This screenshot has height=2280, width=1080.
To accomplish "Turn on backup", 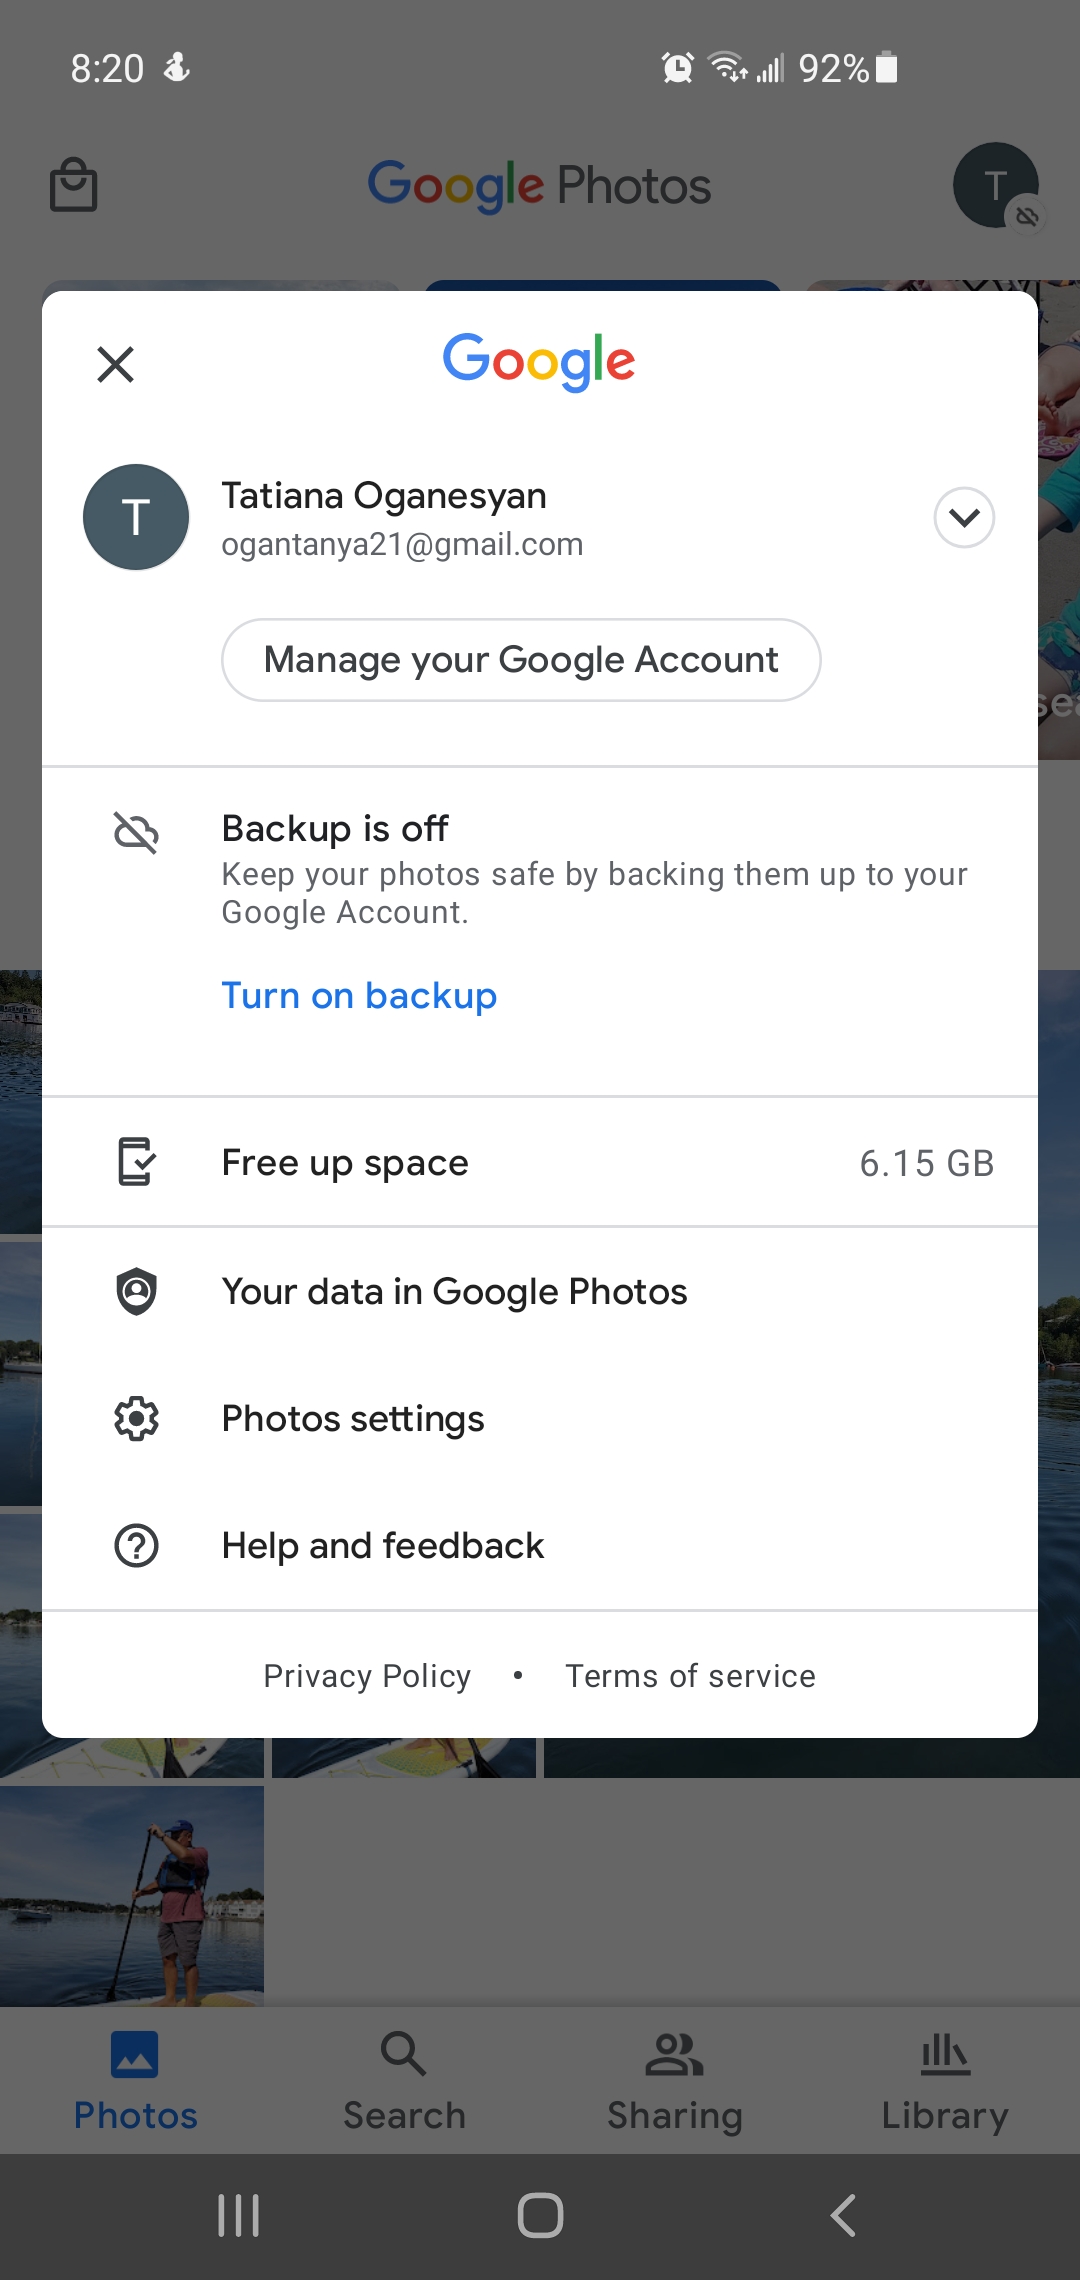I will 359,995.
